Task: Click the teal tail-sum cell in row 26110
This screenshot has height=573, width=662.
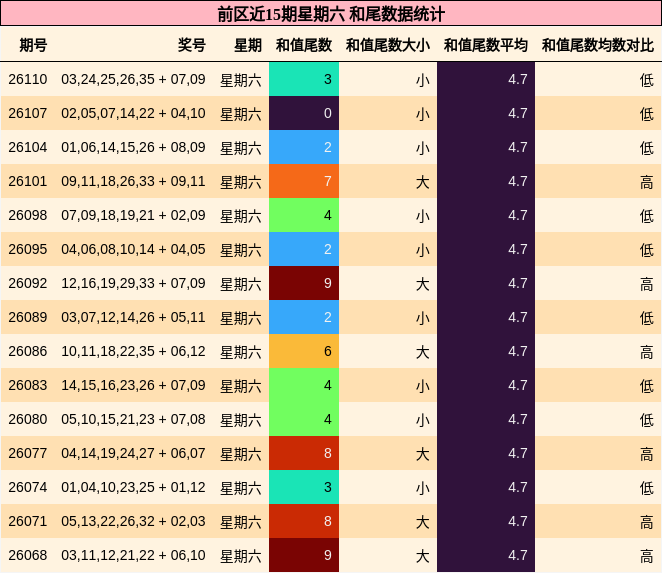Action: 304,79
